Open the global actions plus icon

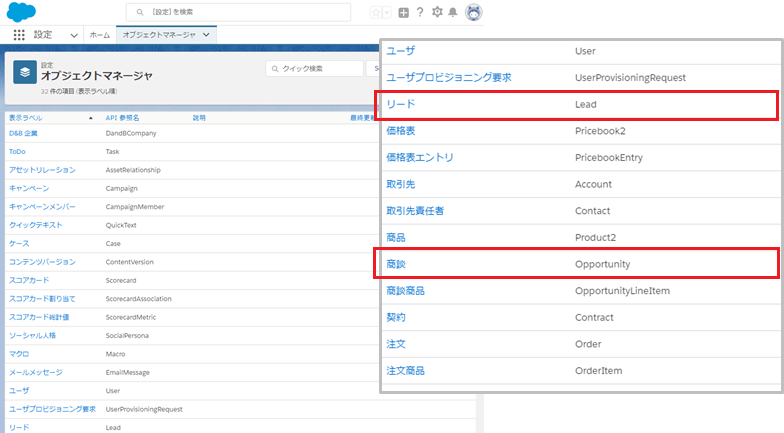[403, 13]
